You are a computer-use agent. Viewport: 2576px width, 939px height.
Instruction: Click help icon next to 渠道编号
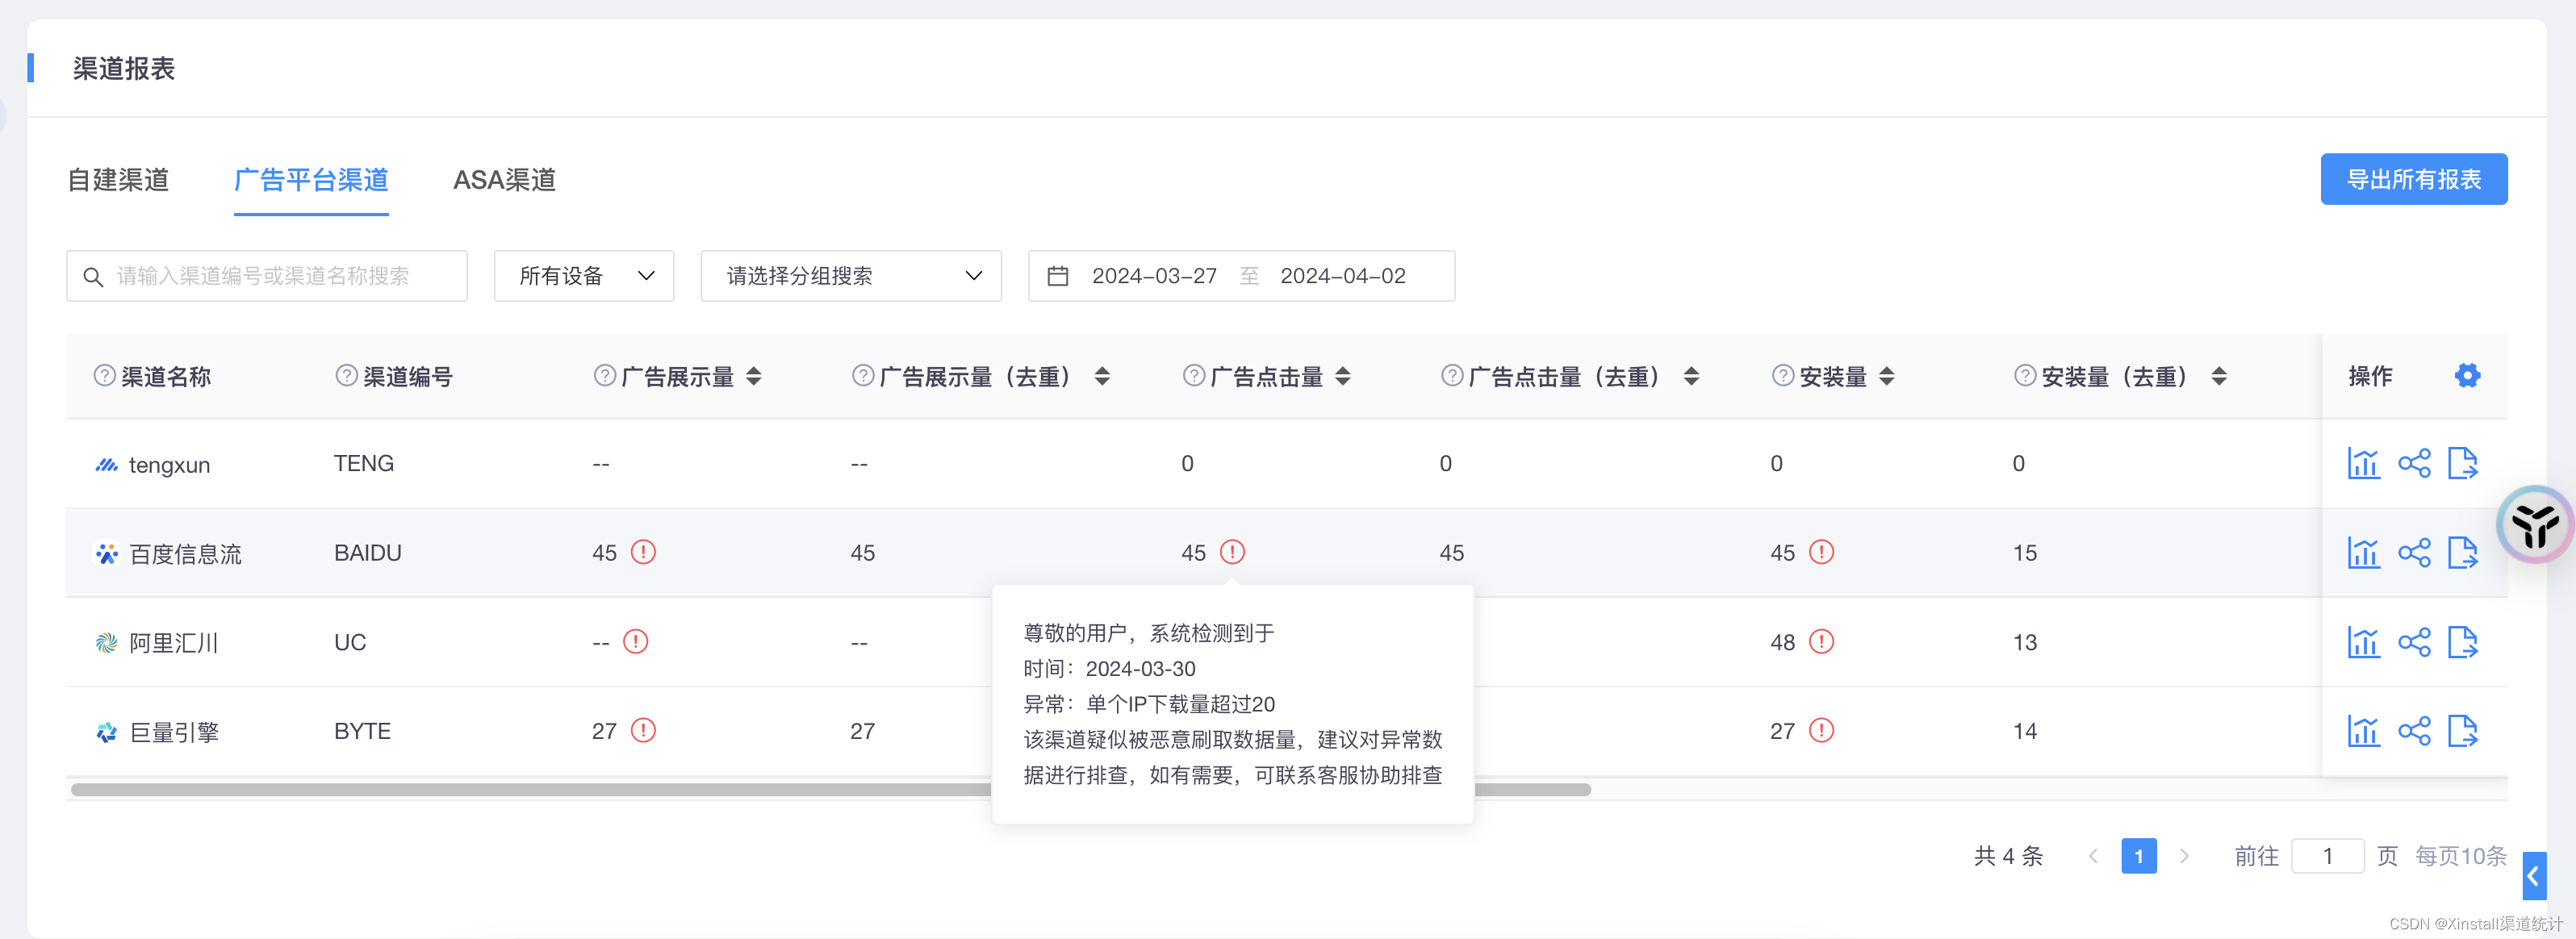coord(346,376)
